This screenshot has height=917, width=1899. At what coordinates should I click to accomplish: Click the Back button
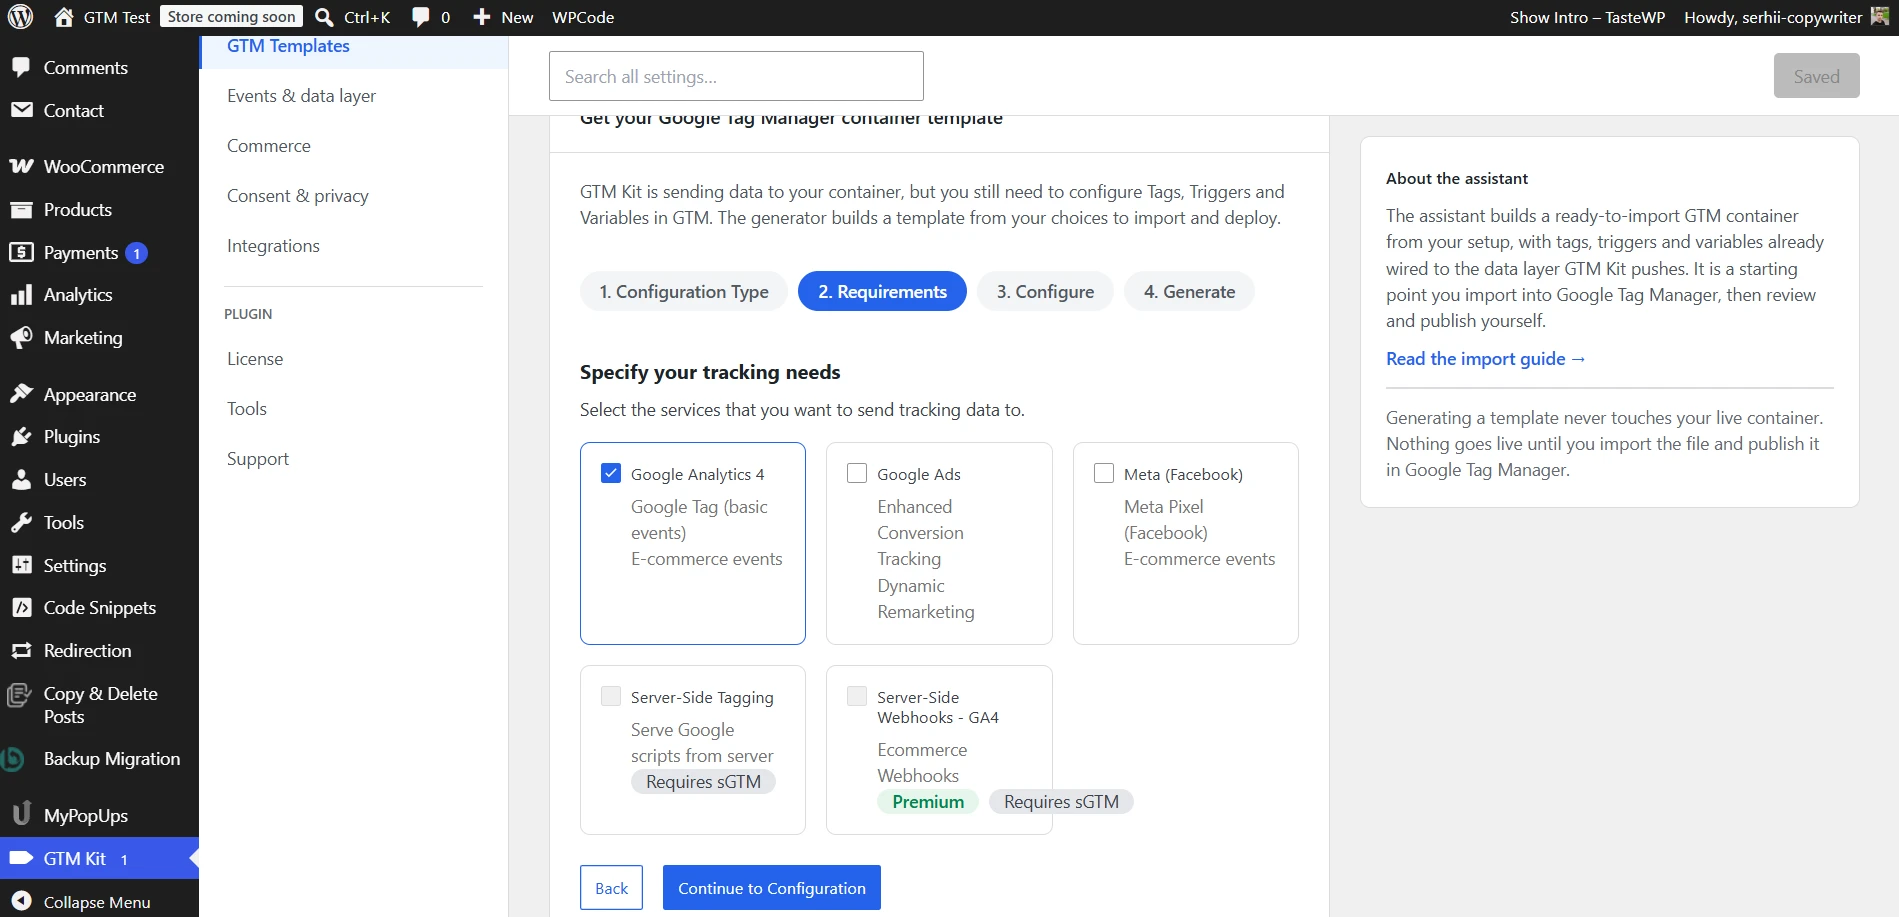point(611,888)
